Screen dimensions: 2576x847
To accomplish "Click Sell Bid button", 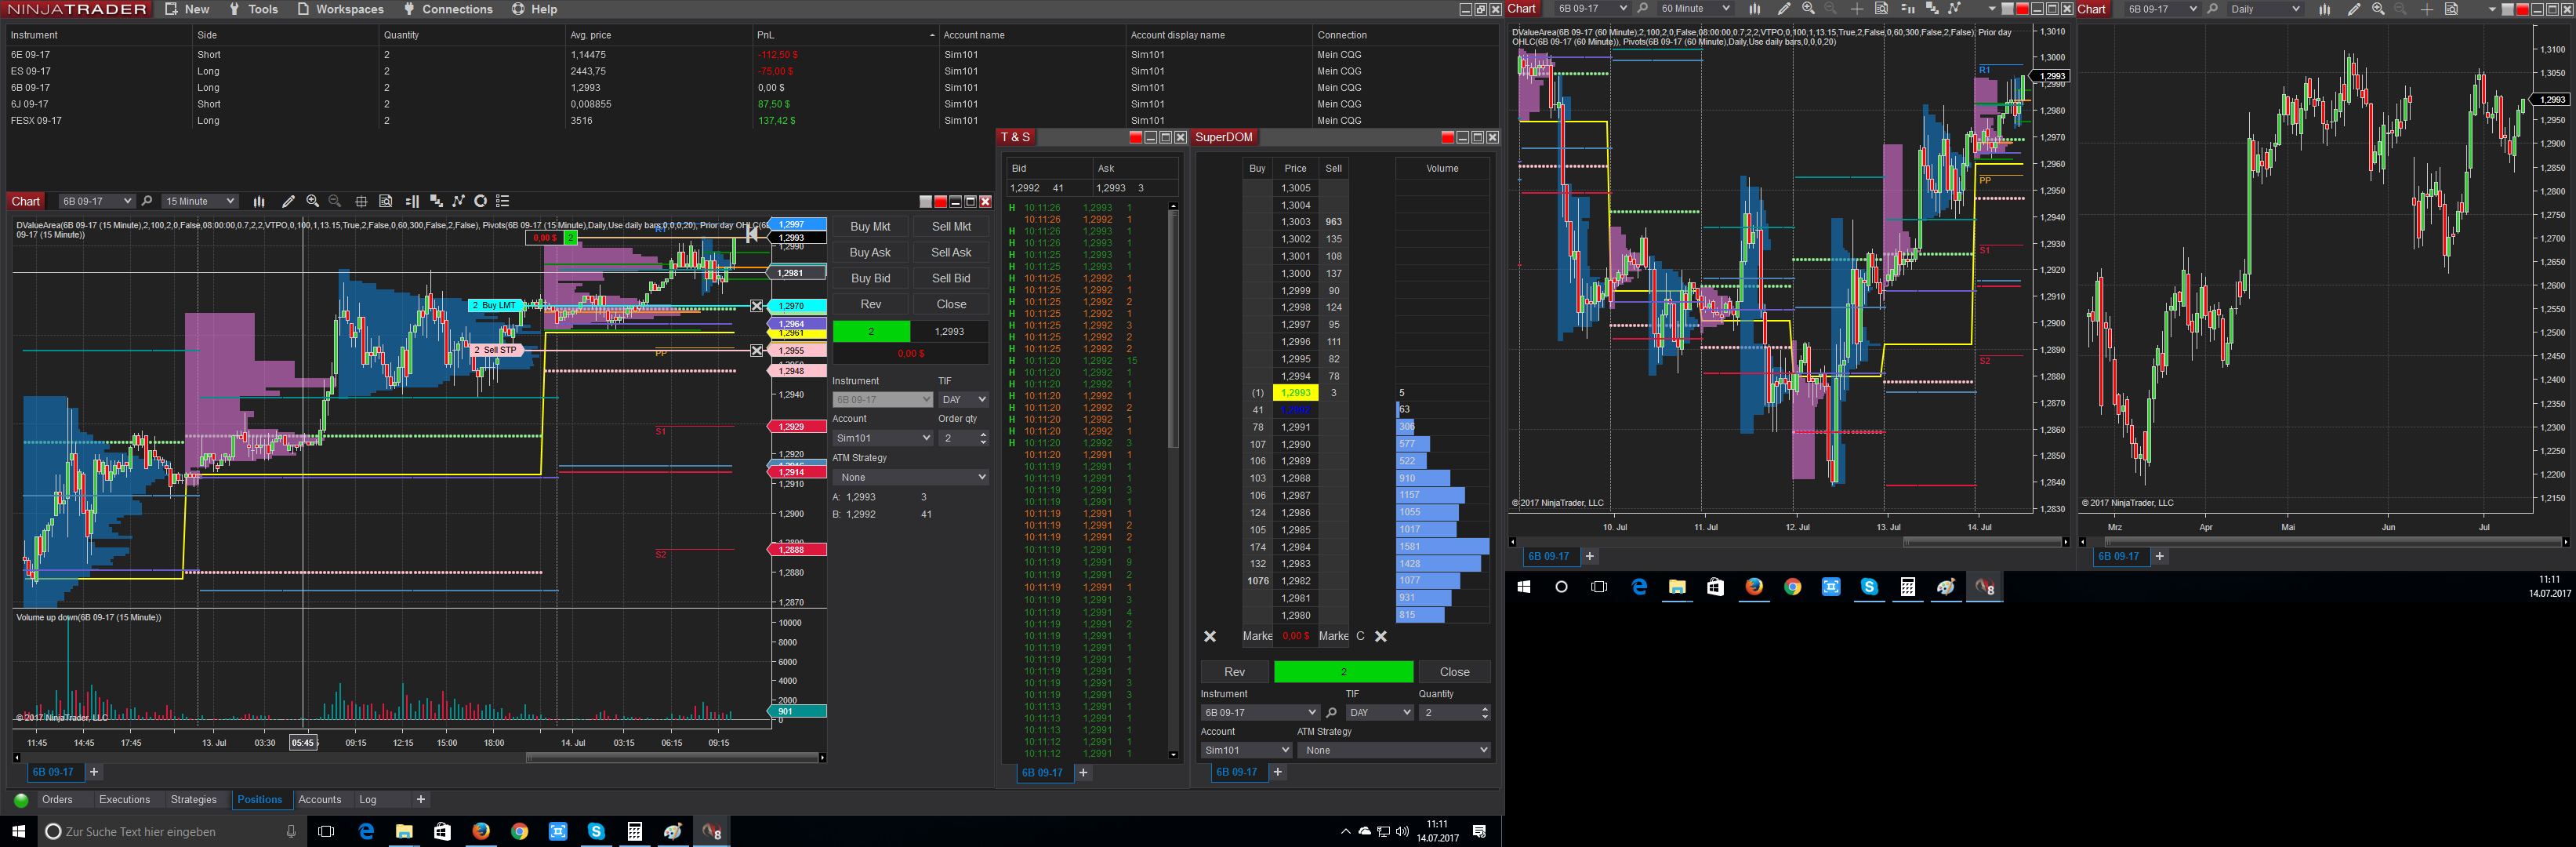I will 951,279.
